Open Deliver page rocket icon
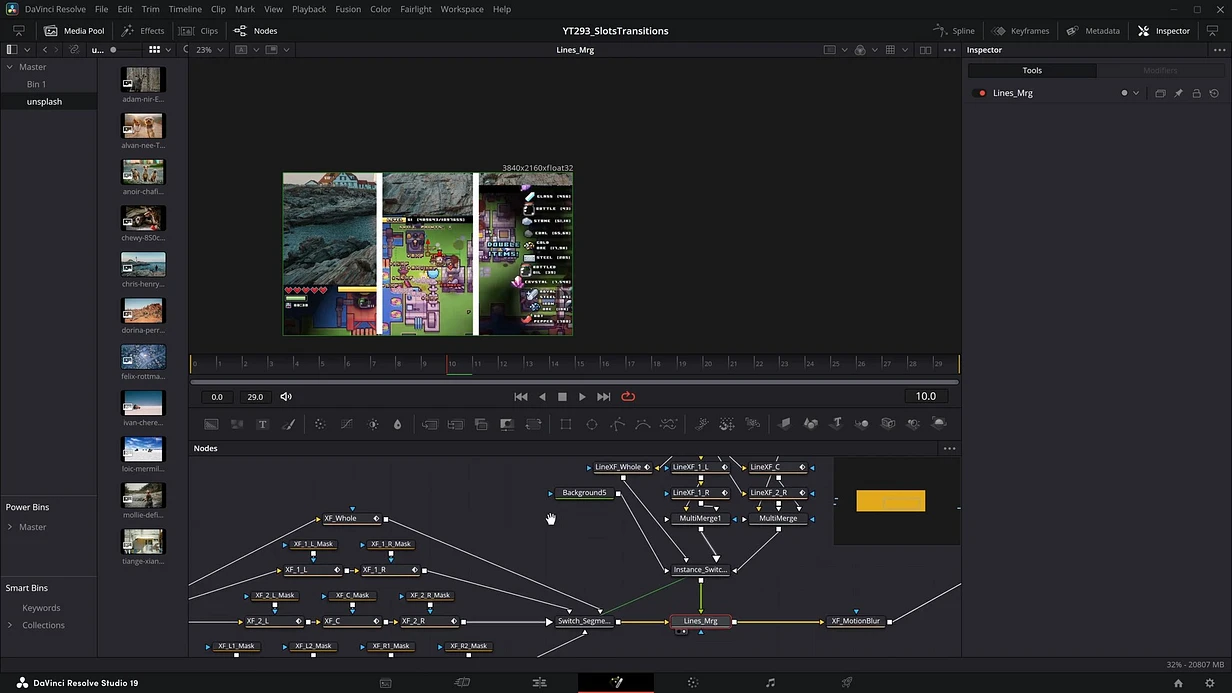 pos(847,682)
